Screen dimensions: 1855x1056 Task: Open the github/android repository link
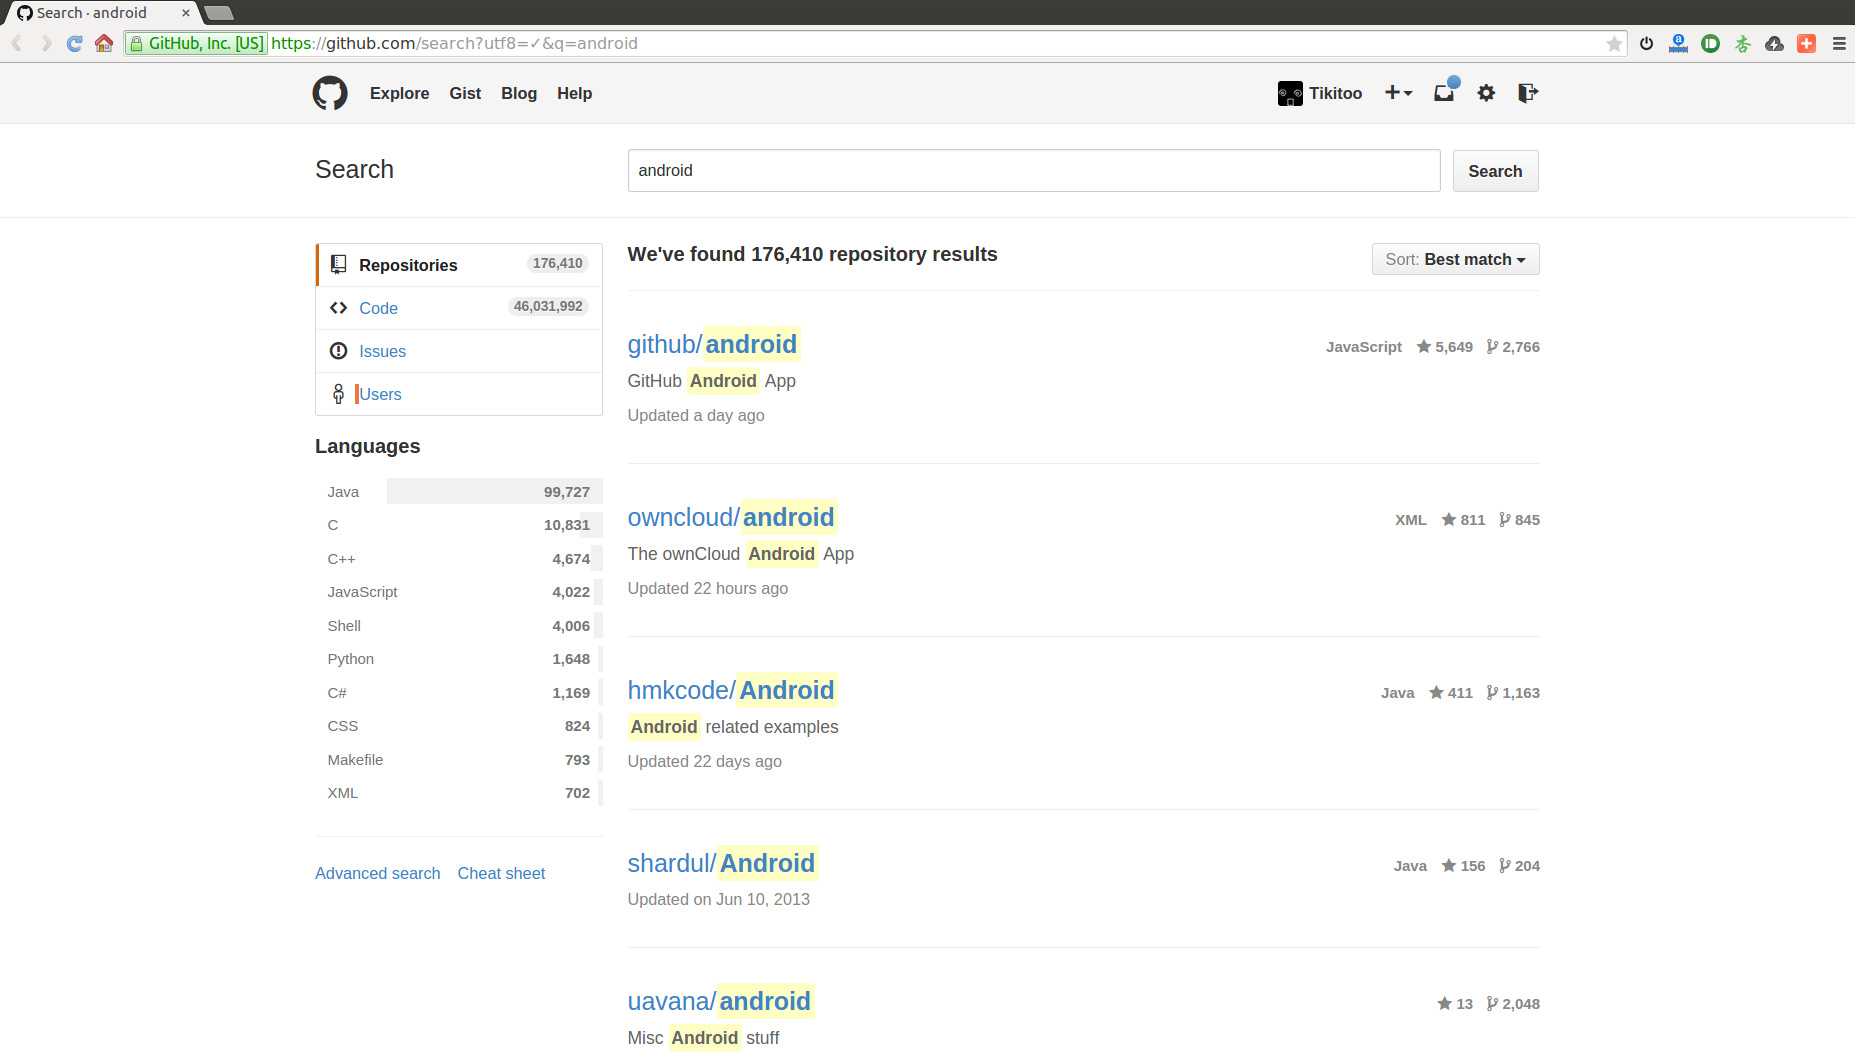(x=712, y=344)
